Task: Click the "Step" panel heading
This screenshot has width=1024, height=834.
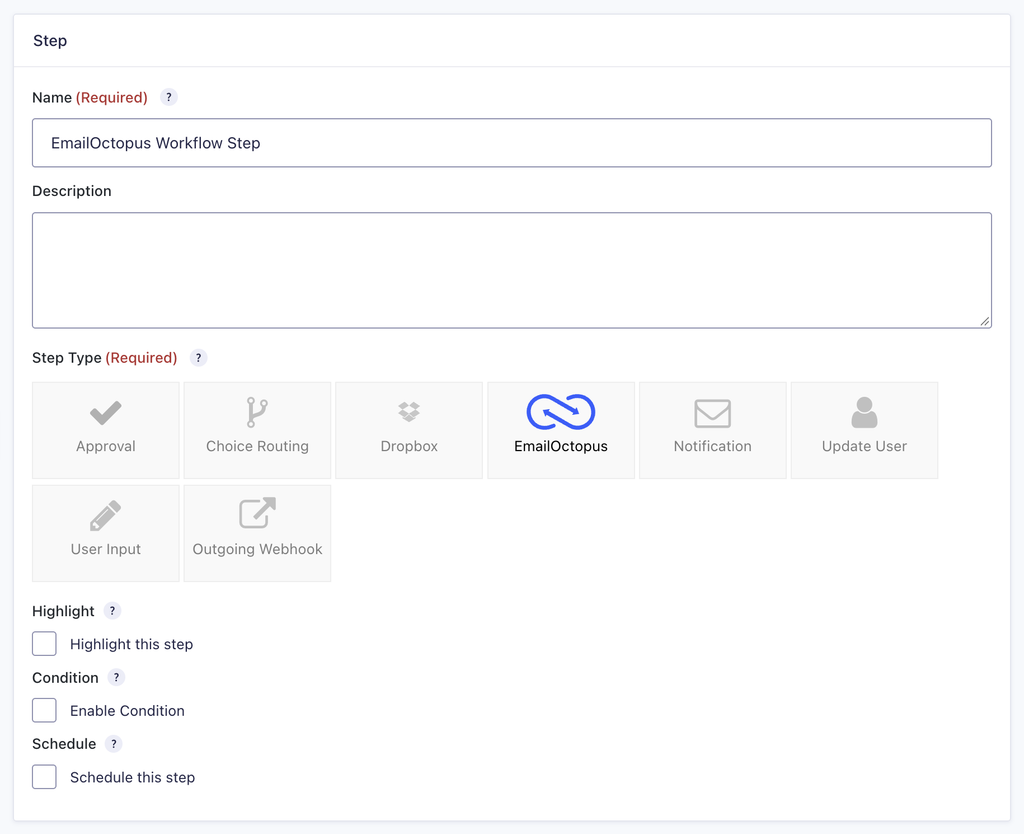Action: [50, 40]
